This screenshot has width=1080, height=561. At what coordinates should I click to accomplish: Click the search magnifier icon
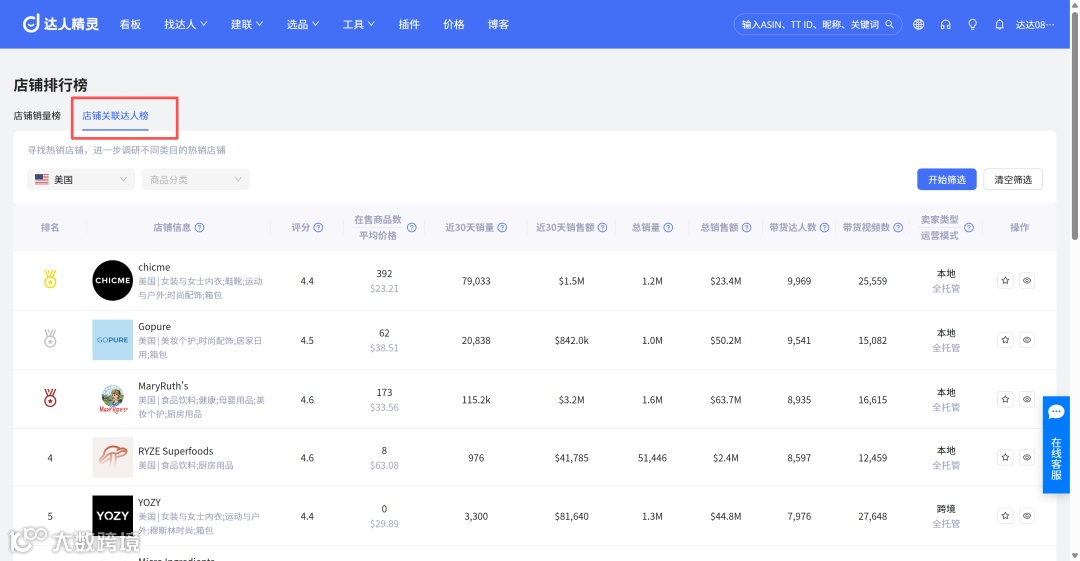[x=889, y=24]
